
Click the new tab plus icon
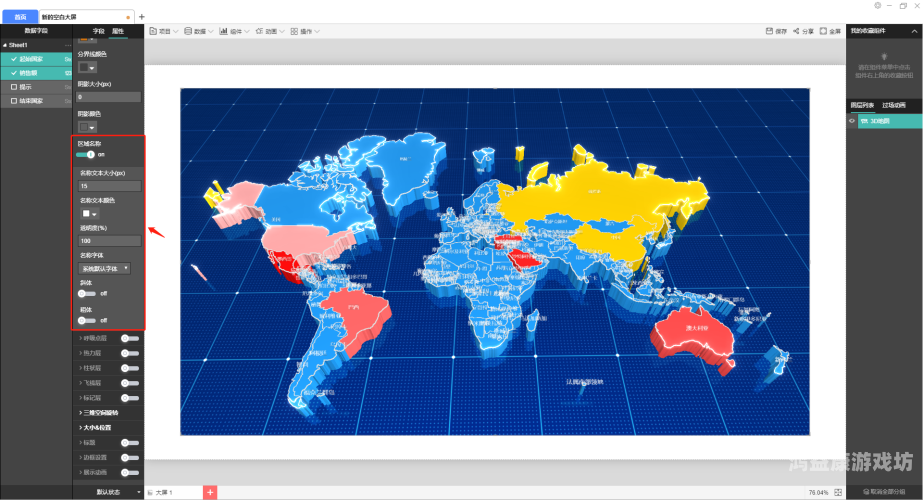141,17
